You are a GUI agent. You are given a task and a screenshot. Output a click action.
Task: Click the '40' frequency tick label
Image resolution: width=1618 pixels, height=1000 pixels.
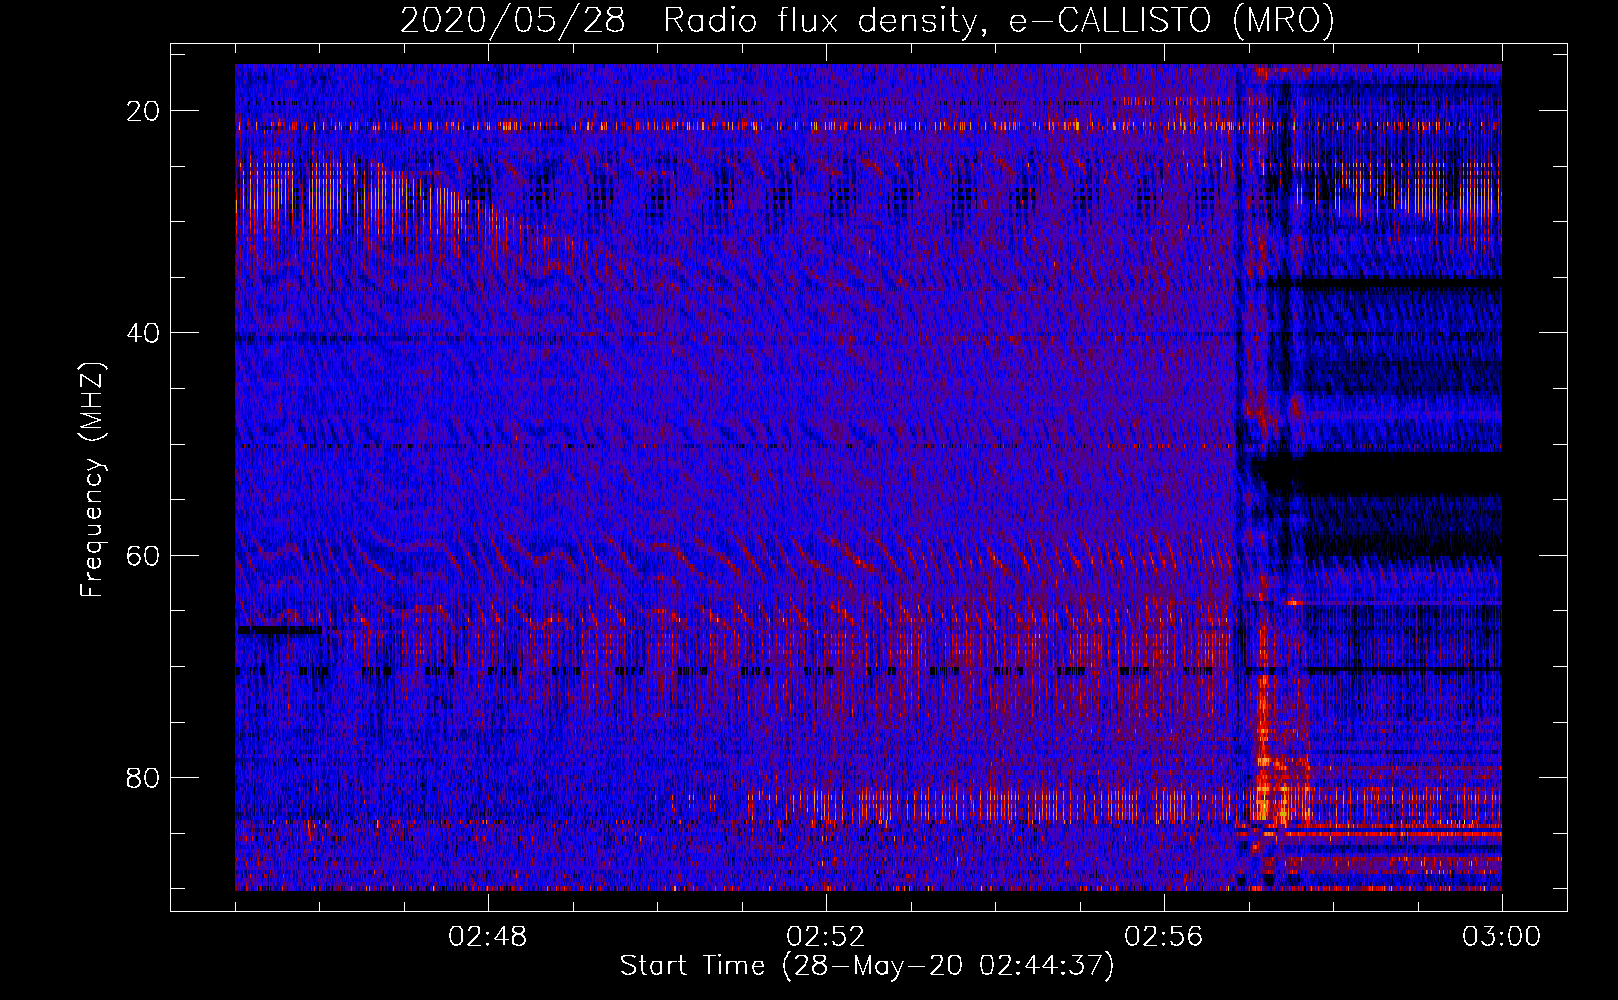tap(143, 333)
